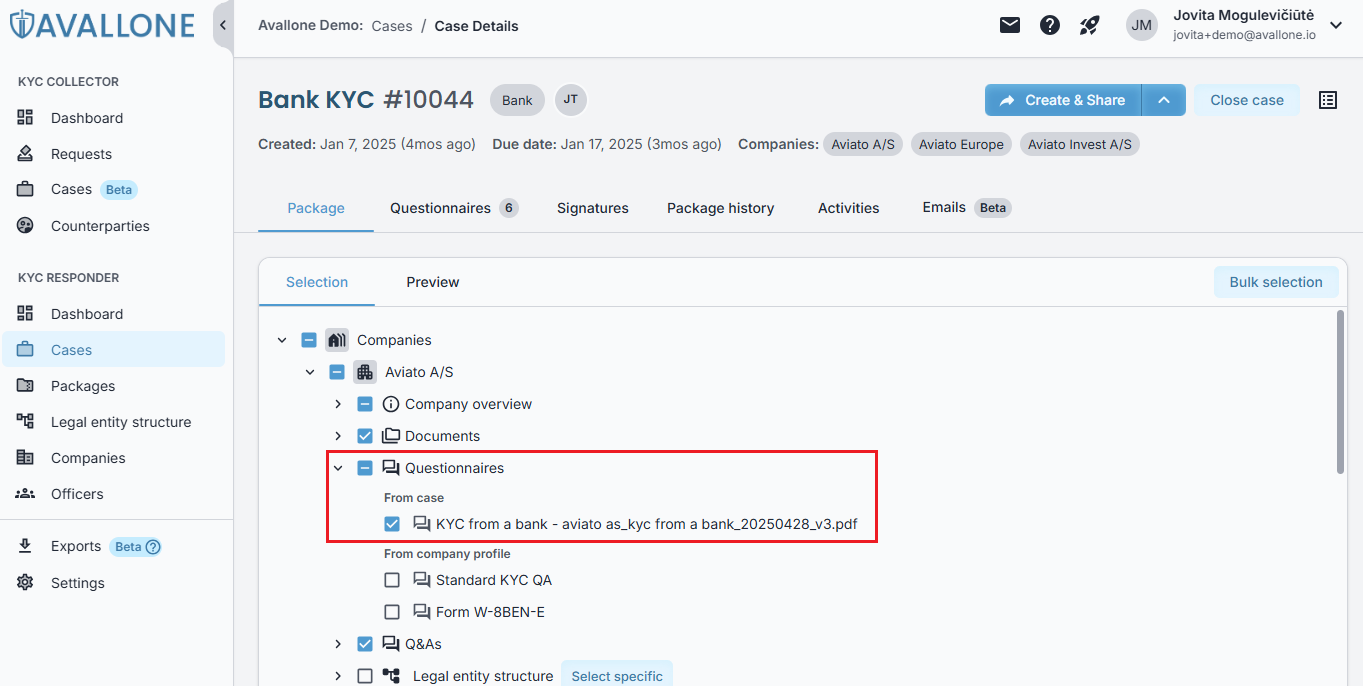Open the Create & Share dropdown arrow
Viewport: 1363px width, 686px height.
pos(1163,100)
